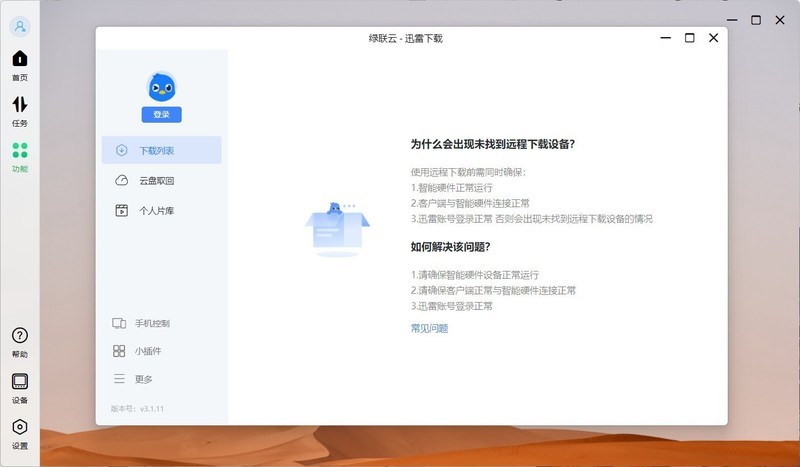Select 下载列表 download list menu item
The height and width of the screenshot is (467, 800).
162,150
